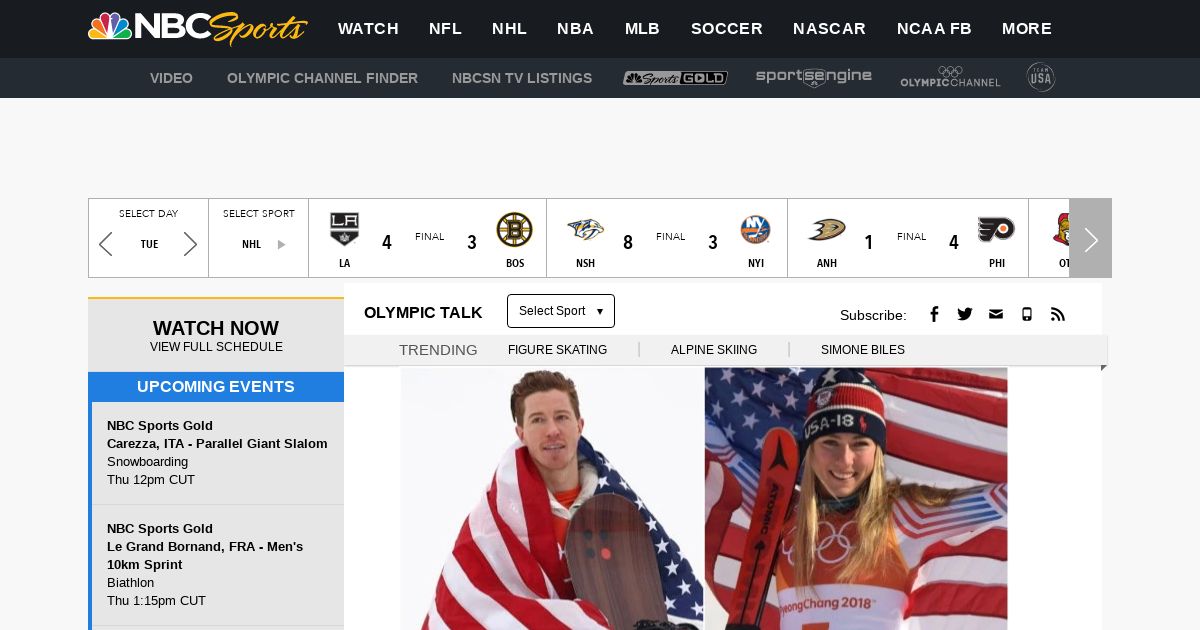Open the Select Sport dropdown in Olympic Talk
This screenshot has width=1200, height=630.
click(561, 311)
